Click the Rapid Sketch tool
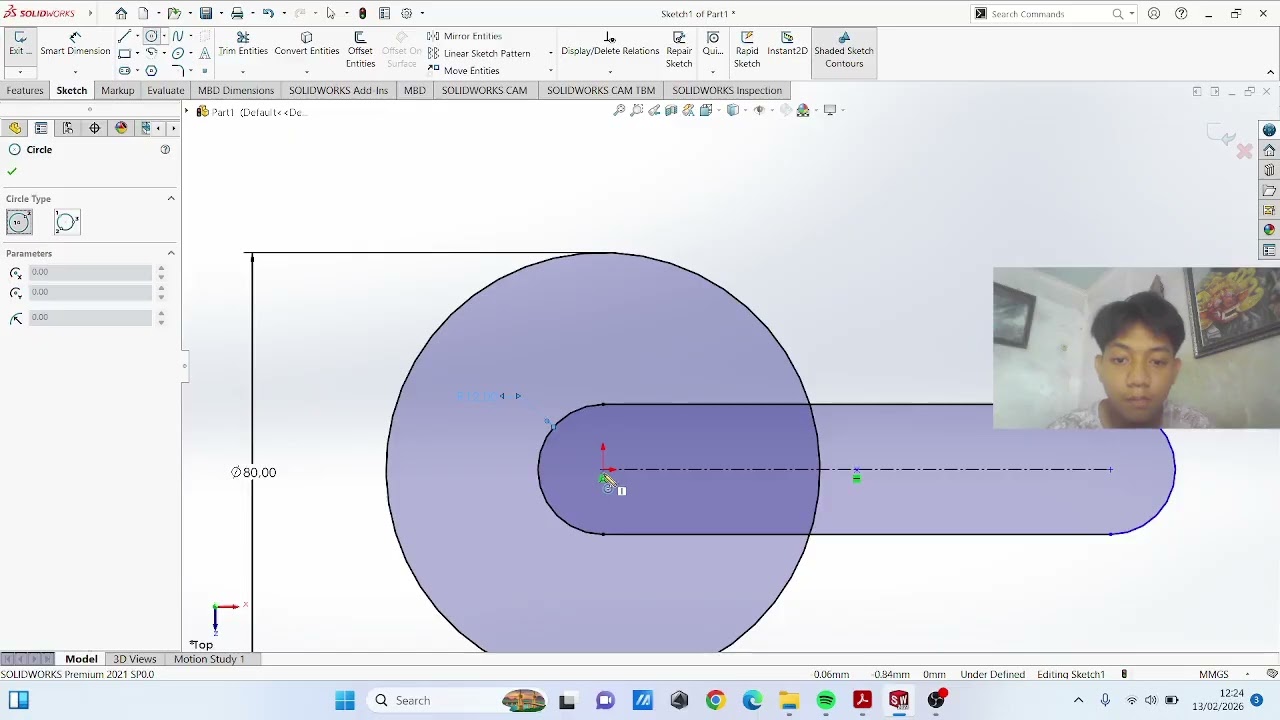Screen dimensions: 1280x720 pyautogui.click(x=747, y=50)
